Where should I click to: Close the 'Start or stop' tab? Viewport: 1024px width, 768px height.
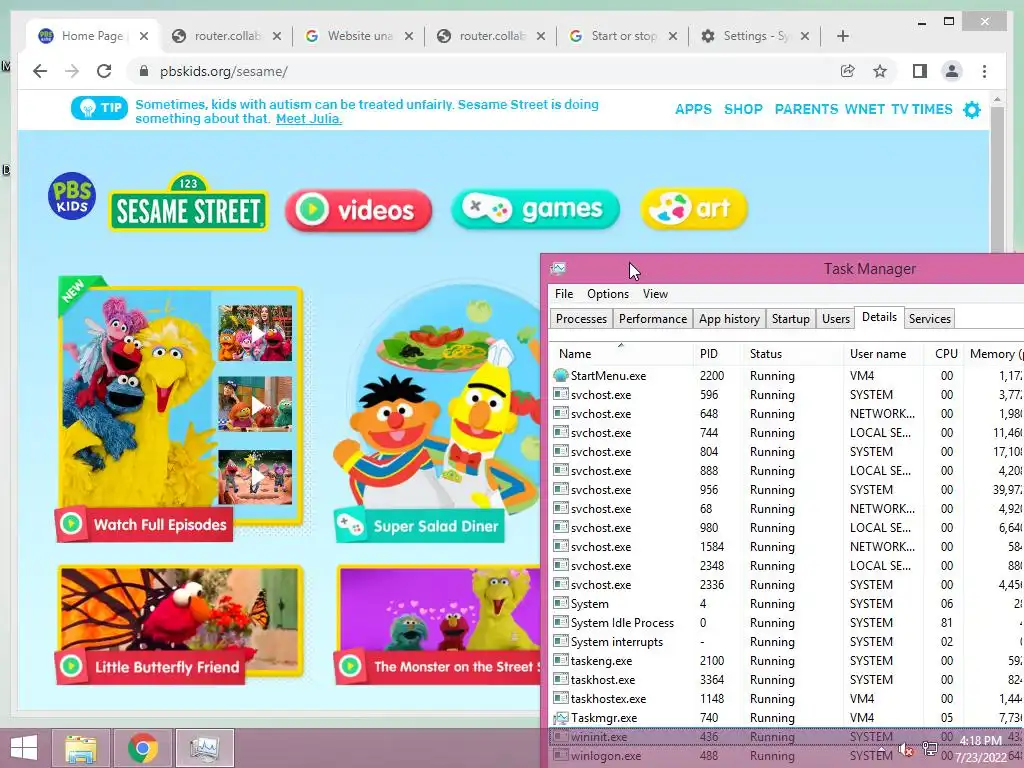point(673,36)
